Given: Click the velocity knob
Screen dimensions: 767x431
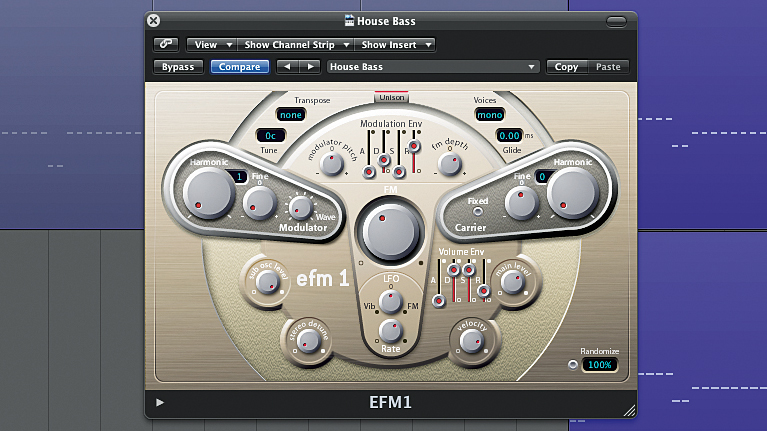Looking at the screenshot, I should coord(472,341).
